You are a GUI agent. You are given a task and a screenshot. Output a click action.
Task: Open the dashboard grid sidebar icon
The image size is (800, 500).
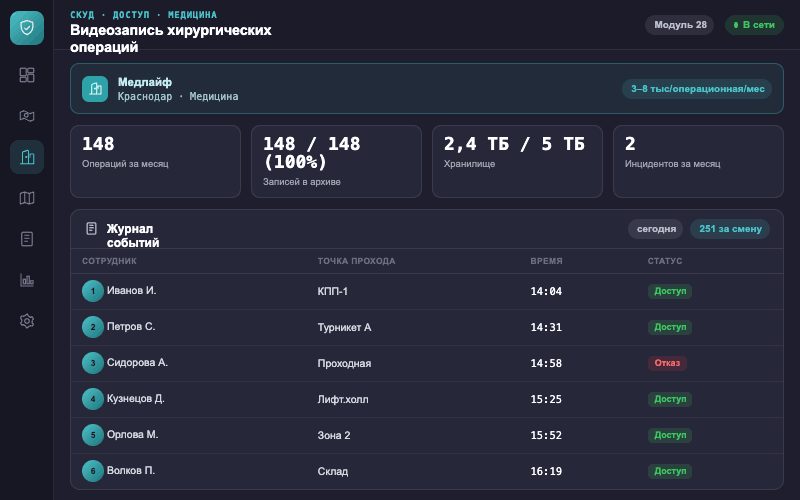click(27, 75)
